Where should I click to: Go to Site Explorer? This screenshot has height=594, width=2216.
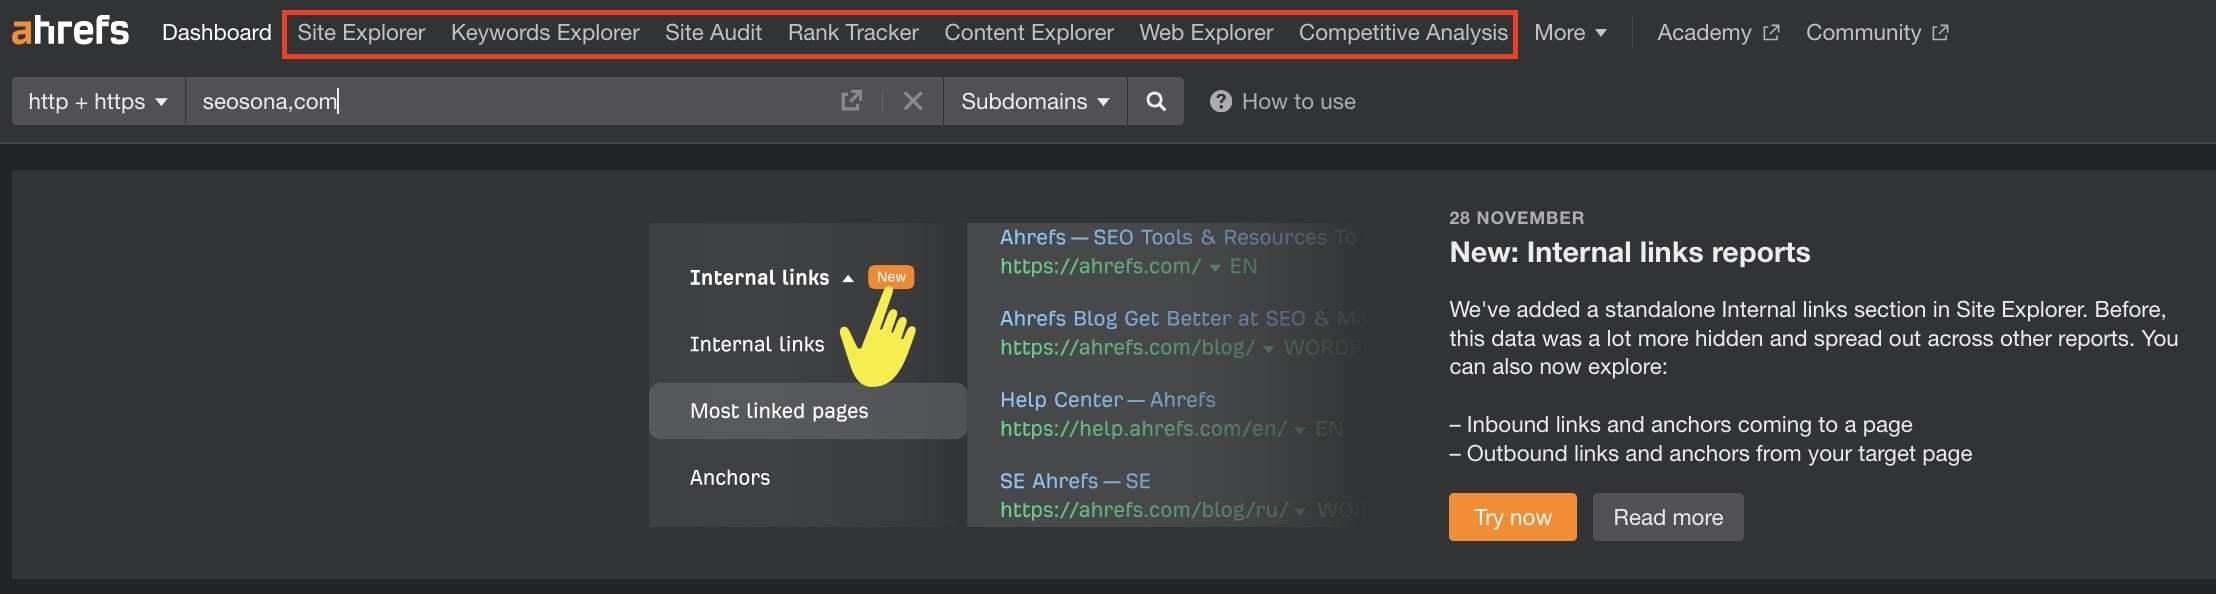[361, 33]
